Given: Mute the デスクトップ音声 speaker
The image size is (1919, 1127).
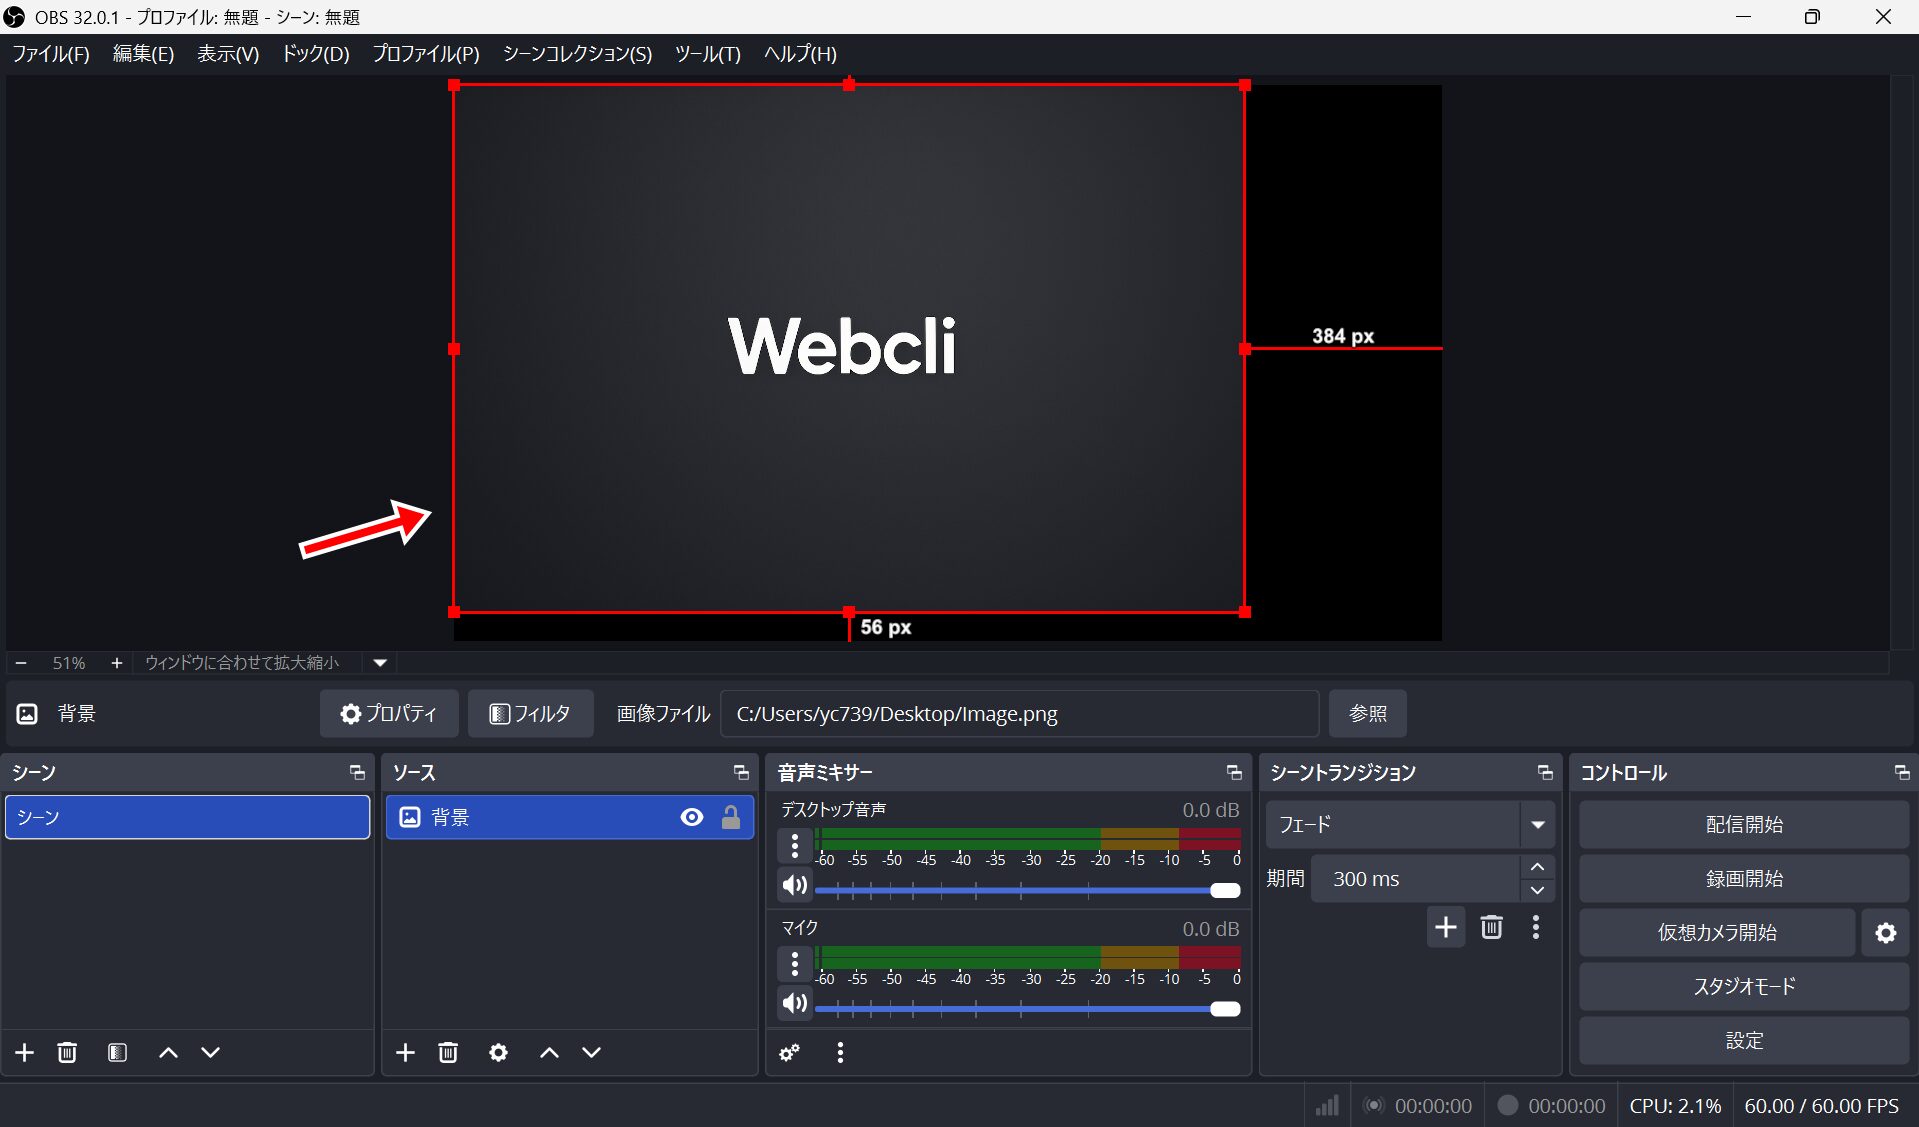Looking at the screenshot, I should pos(795,885).
